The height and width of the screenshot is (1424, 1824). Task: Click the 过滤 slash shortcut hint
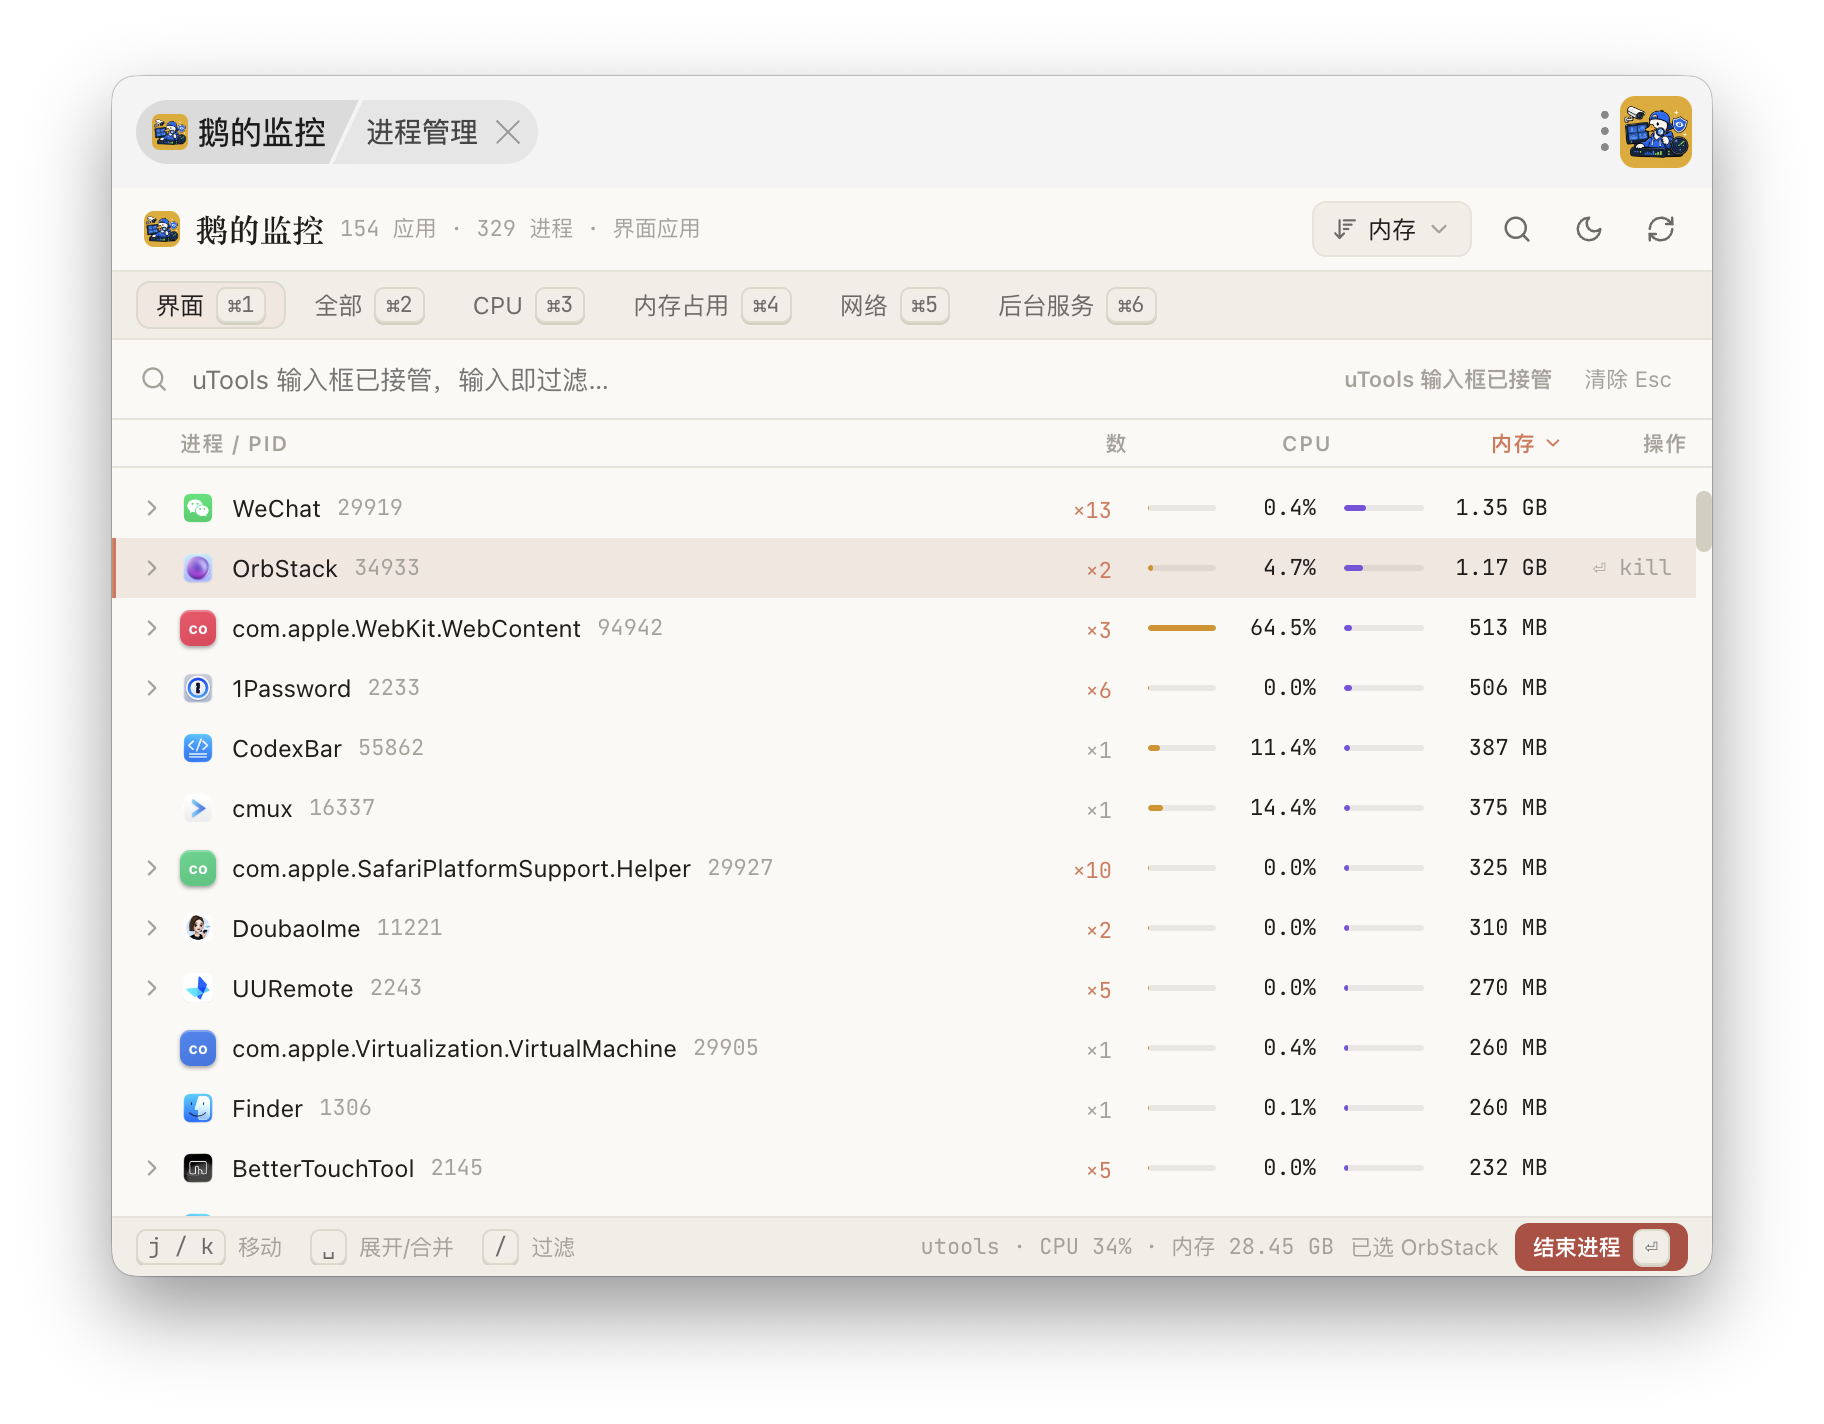[x=529, y=1247]
